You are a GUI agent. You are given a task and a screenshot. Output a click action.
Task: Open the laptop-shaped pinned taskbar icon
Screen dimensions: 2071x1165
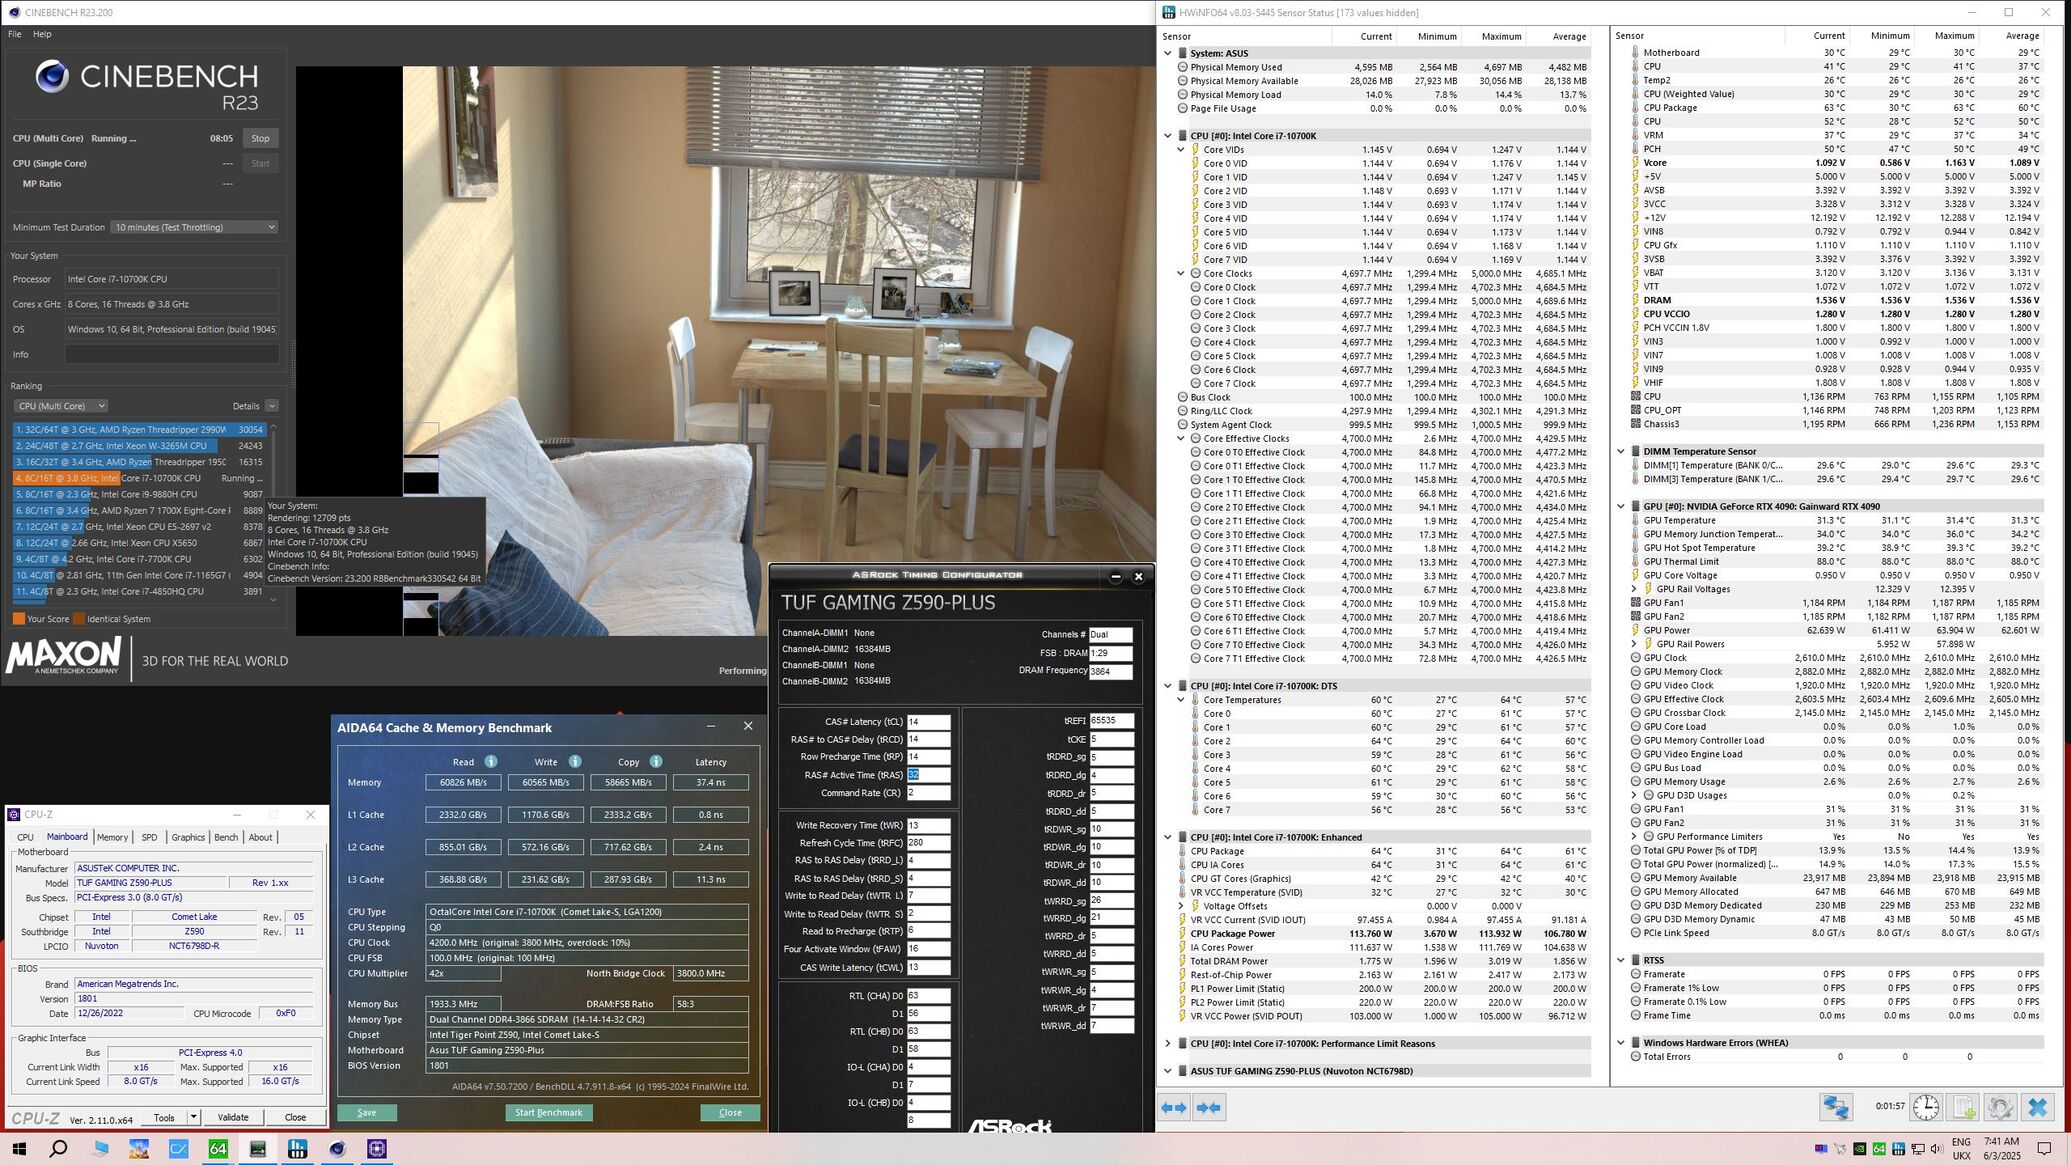click(99, 1149)
